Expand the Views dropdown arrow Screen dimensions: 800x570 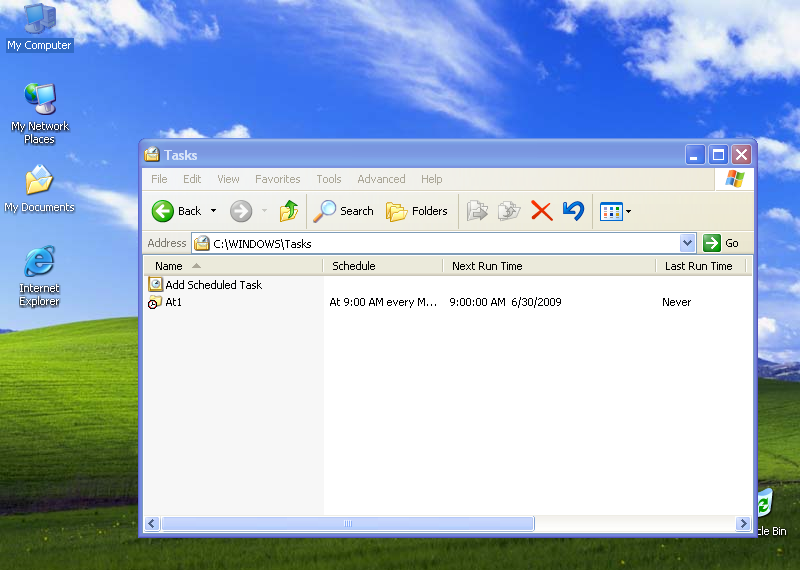pyautogui.click(x=629, y=211)
